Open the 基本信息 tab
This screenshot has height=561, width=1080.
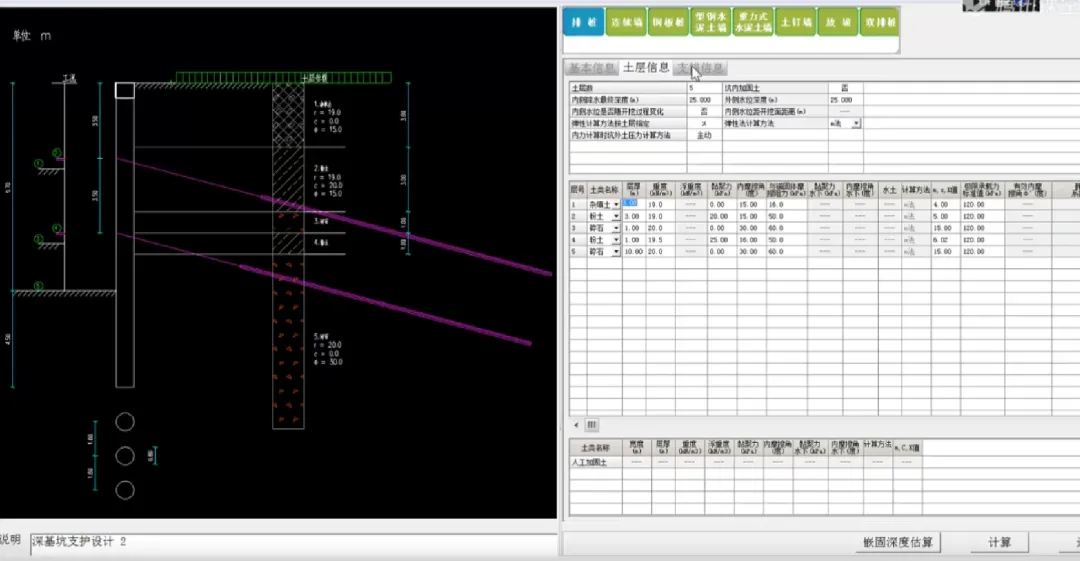pyautogui.click(x=591, y=68)
